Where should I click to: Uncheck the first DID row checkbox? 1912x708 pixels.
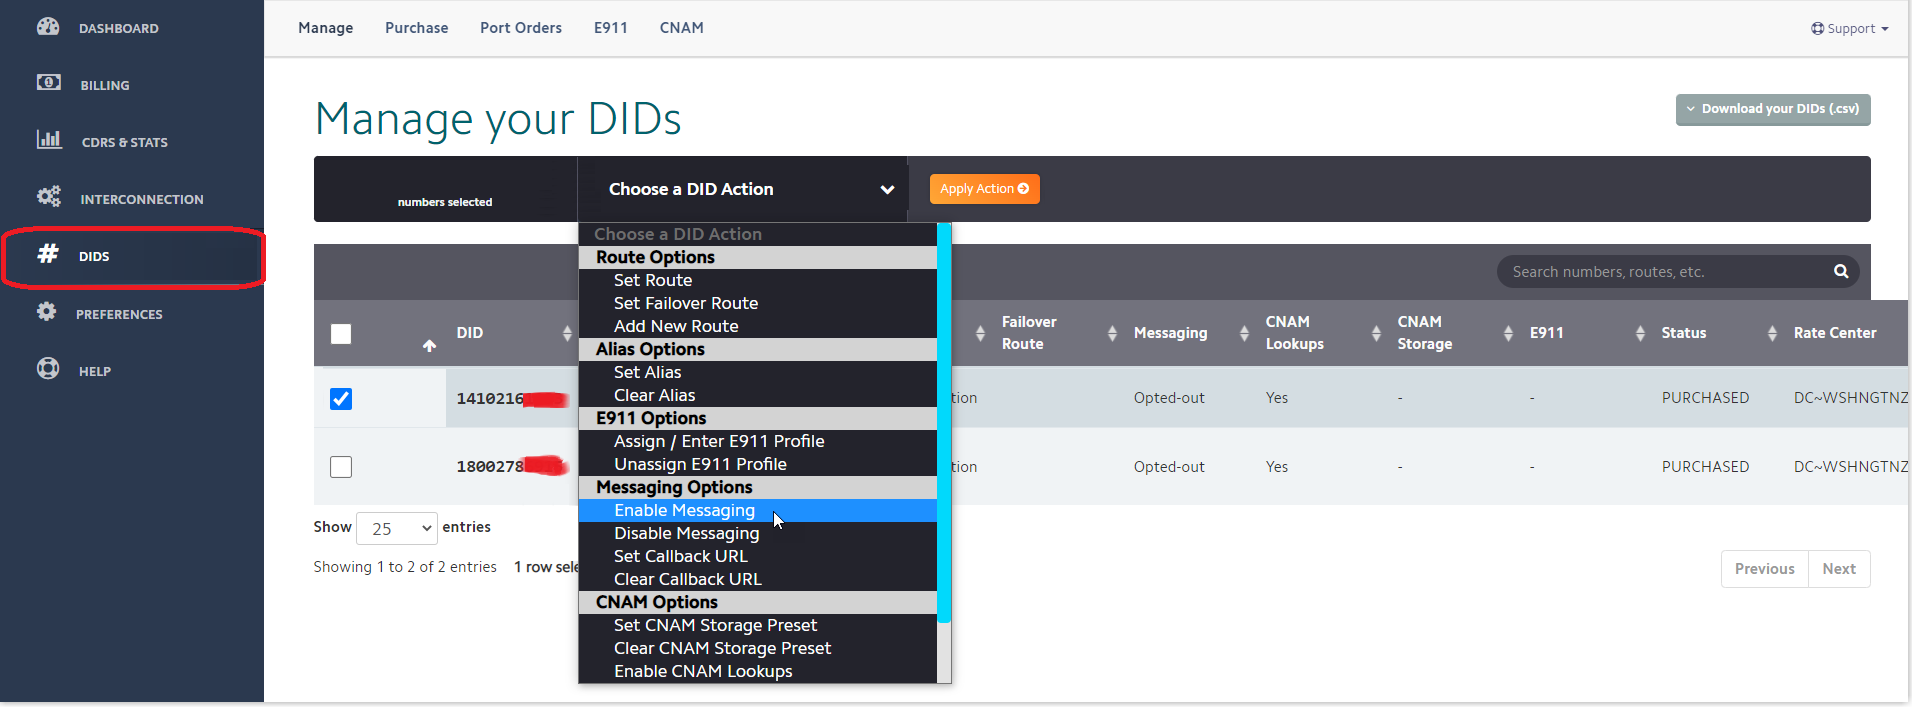coord(341,399)
